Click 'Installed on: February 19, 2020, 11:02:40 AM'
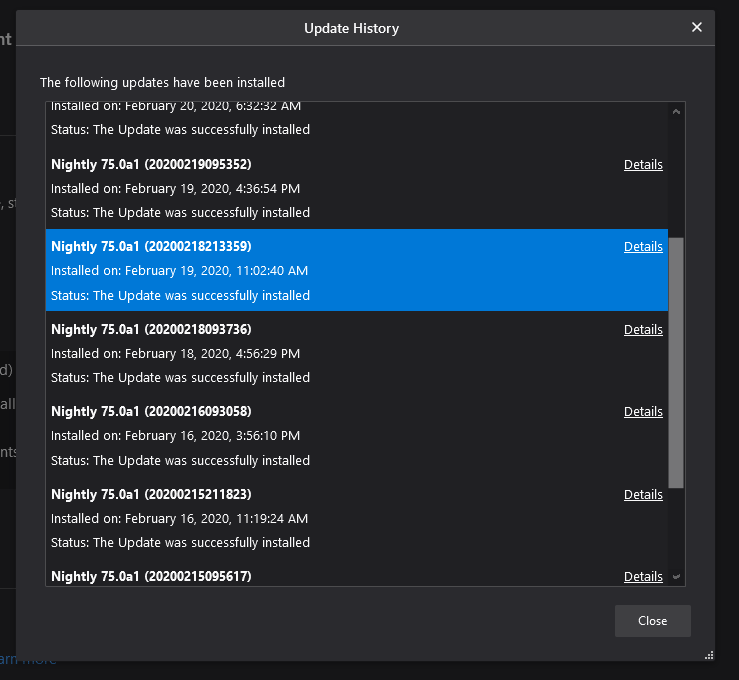This screenshot has height=680, width=739. 179,270
